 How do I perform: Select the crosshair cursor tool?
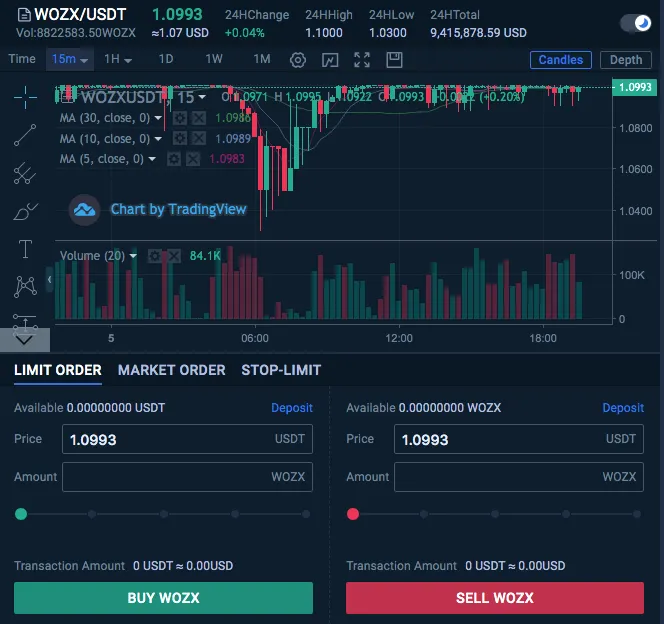click(26, 96)
